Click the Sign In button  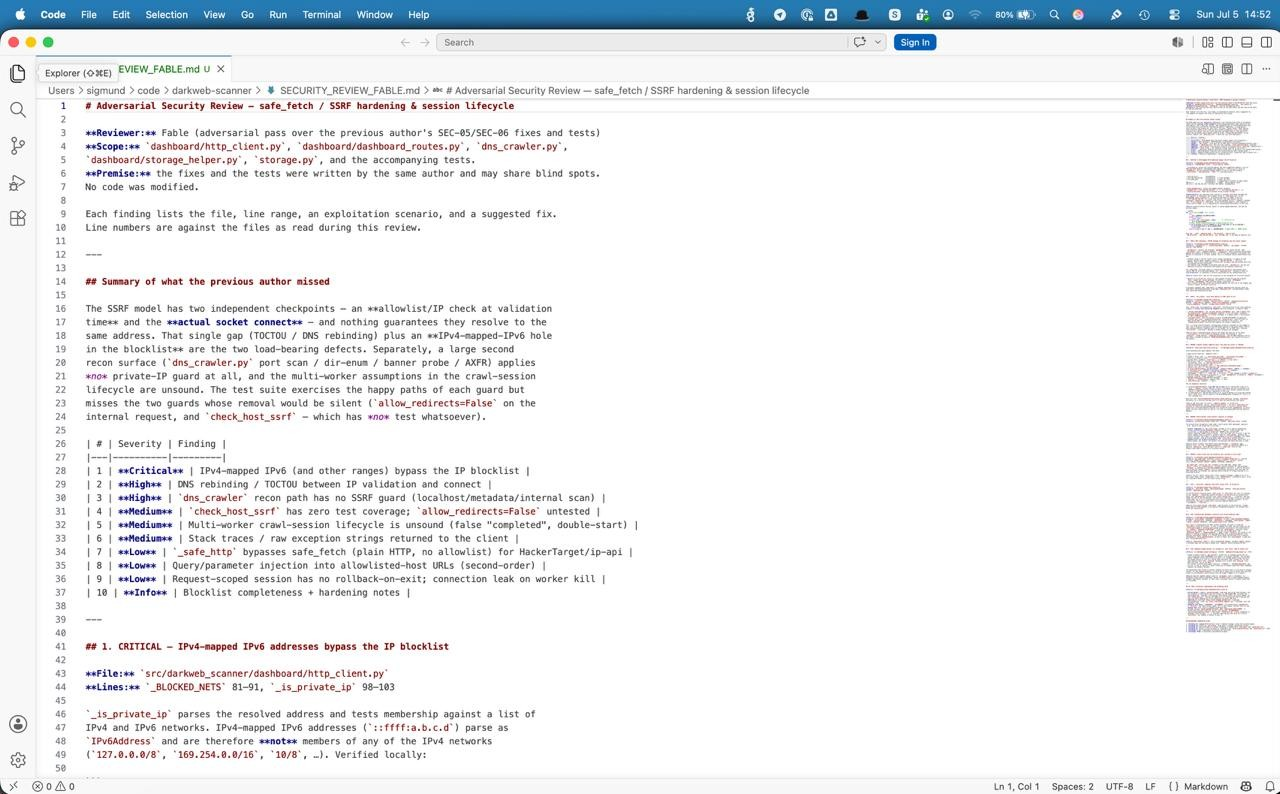[914, 42]
